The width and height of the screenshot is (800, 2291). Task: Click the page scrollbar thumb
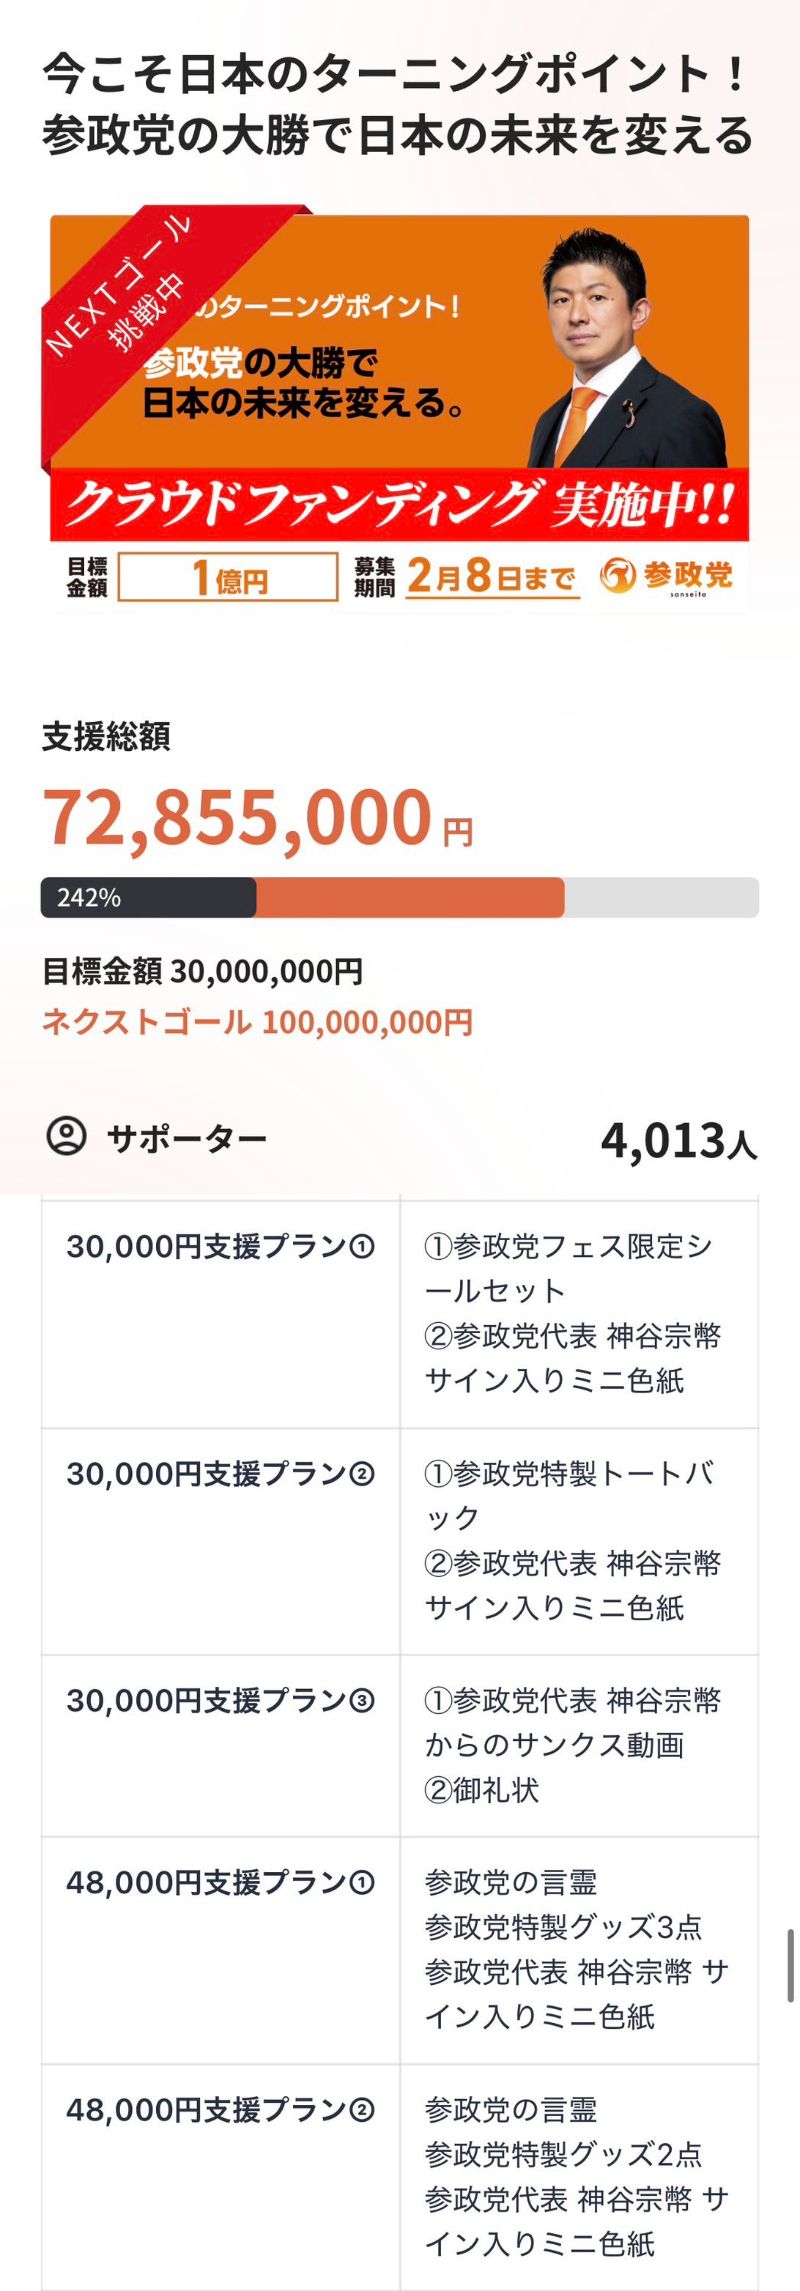point(791,1965)
